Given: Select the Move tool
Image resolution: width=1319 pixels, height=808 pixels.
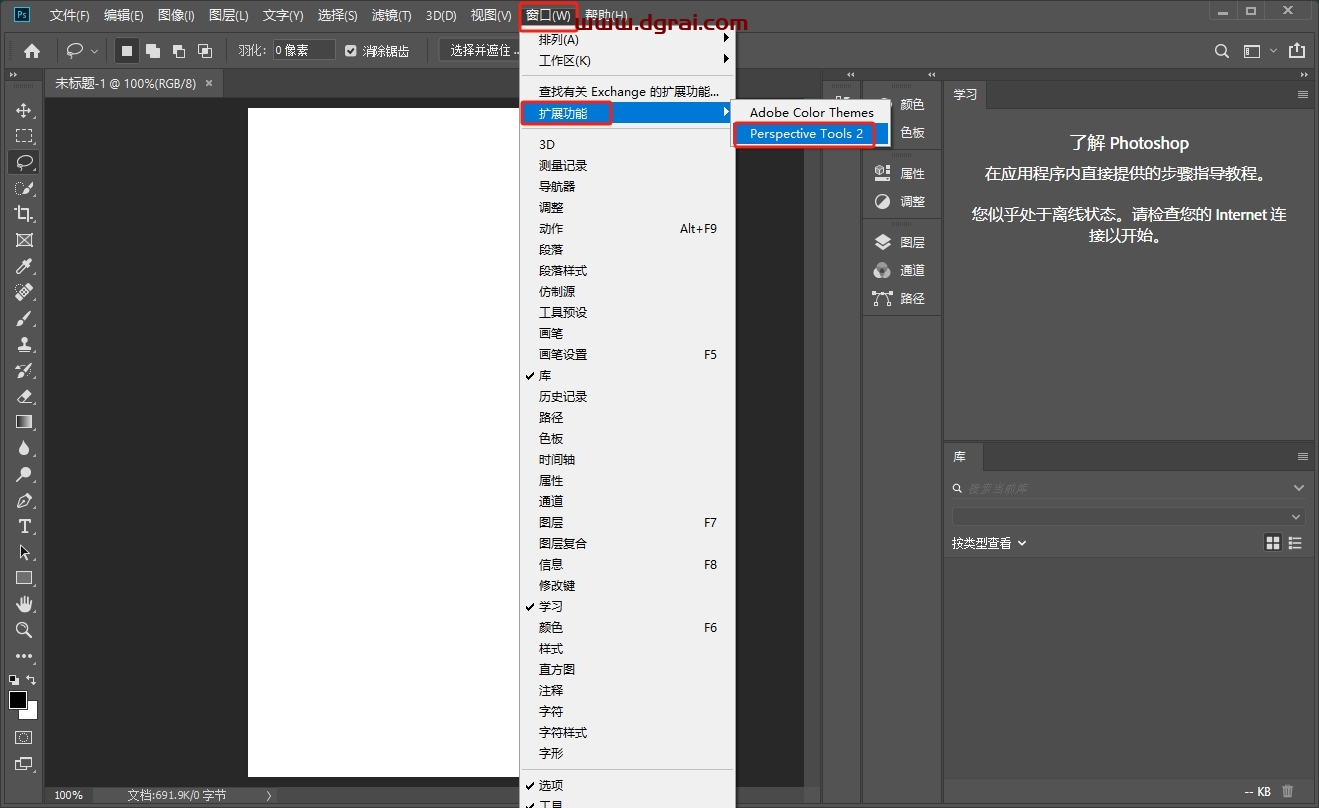Looking at the screenshot, I should tap(24, 110).
